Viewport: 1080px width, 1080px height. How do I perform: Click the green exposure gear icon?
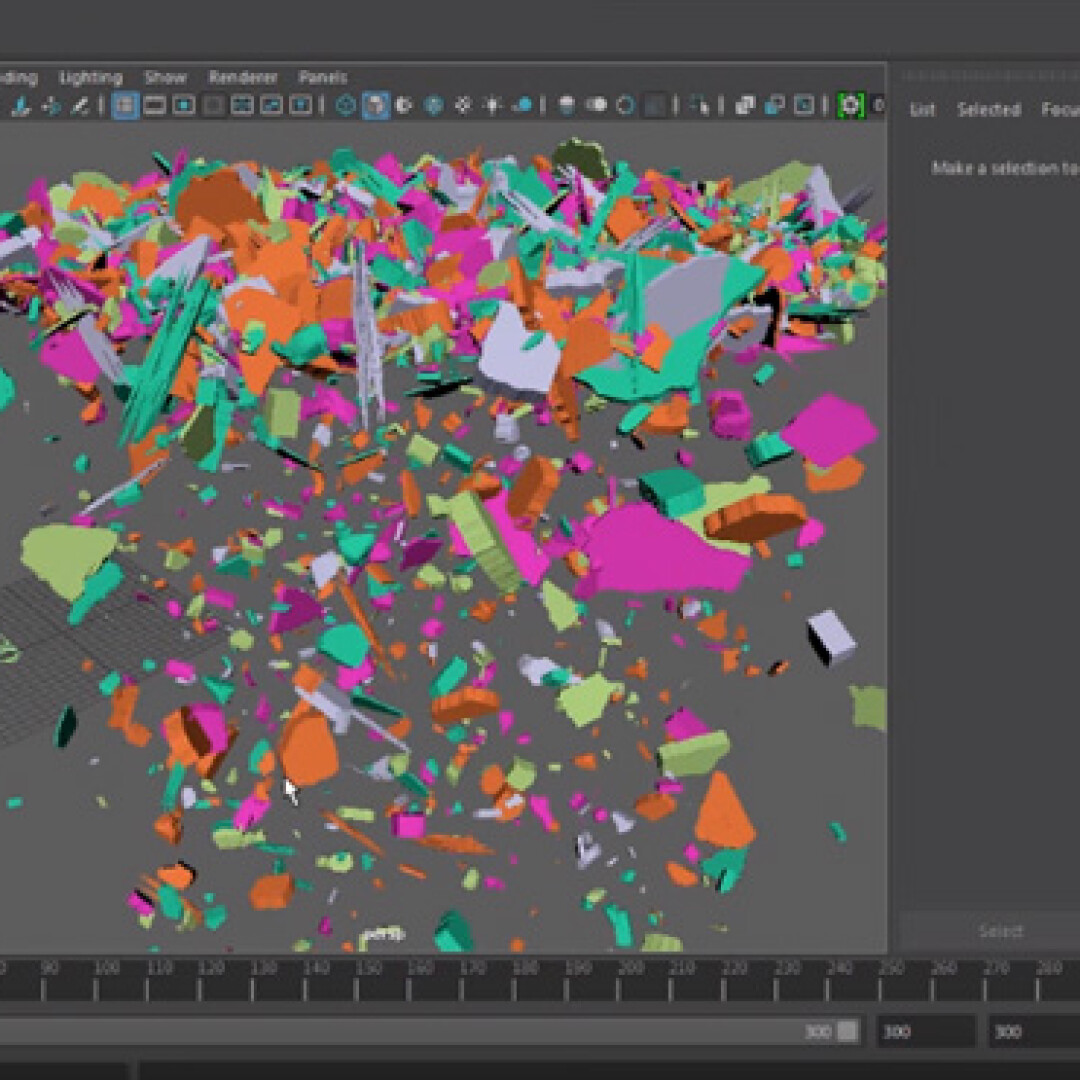850,105
